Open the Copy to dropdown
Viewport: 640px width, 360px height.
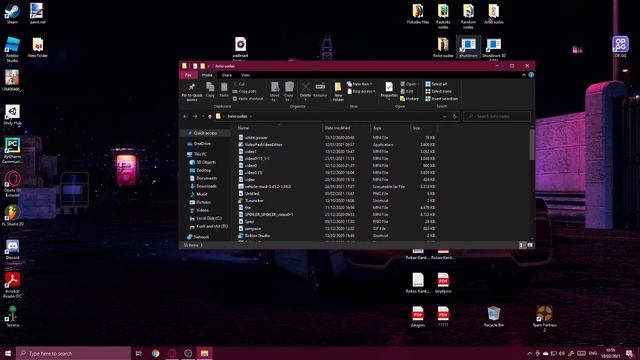coord(289,91)
